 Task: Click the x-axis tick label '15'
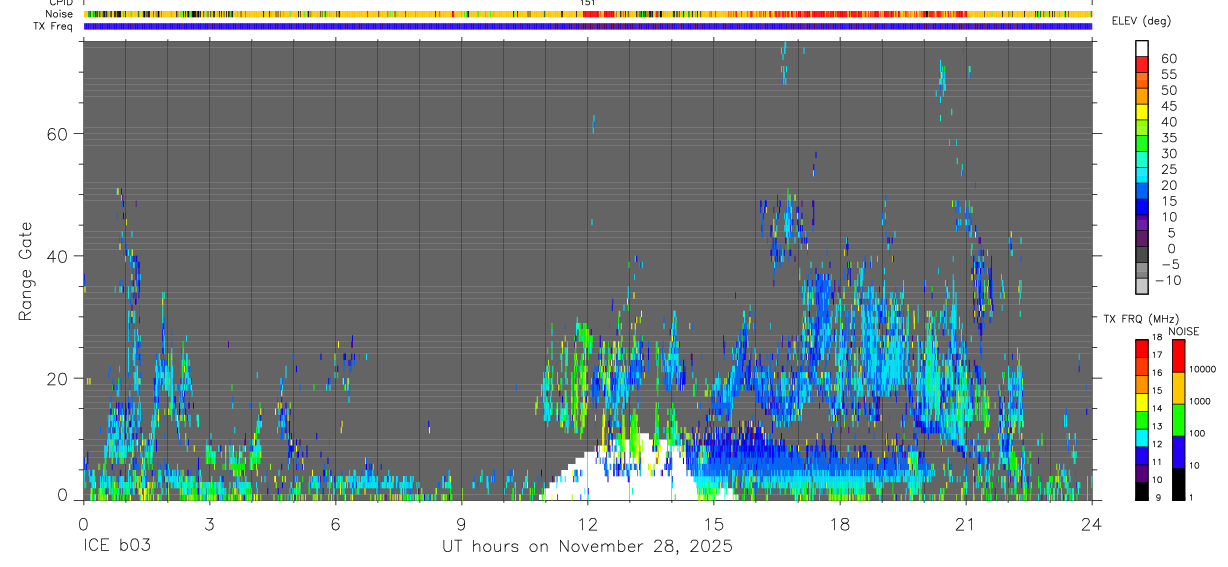pos(714,524)
